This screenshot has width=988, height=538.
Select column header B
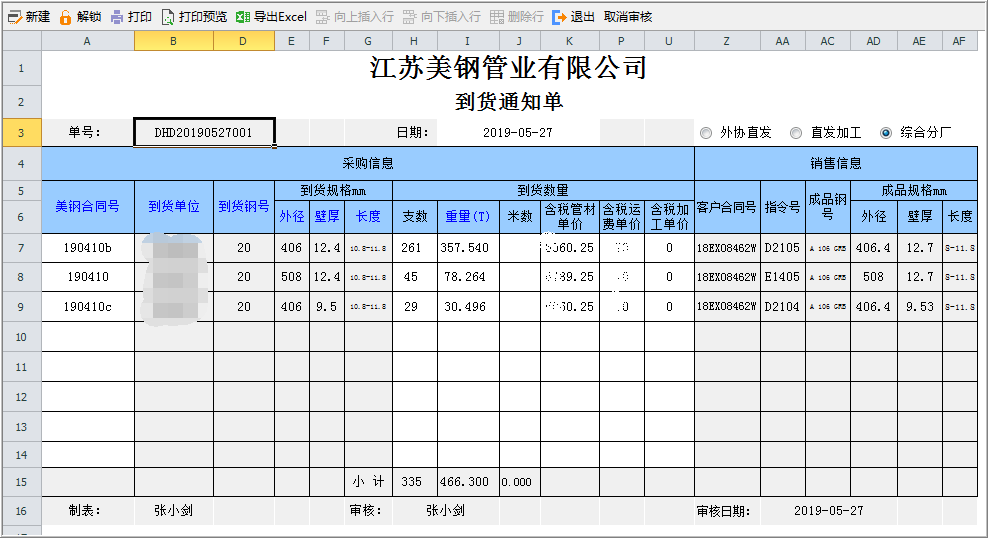click(173, 41)
